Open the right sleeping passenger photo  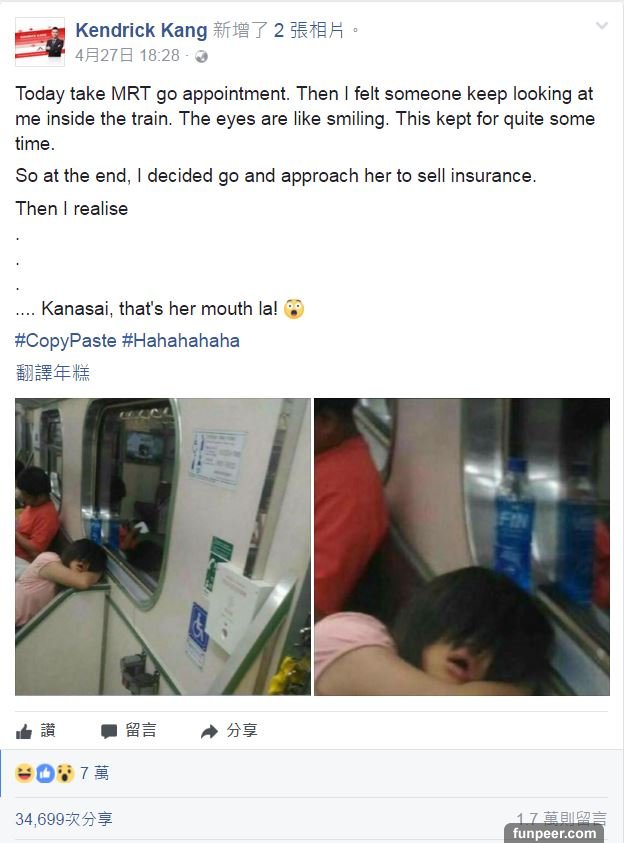[462, 546]
